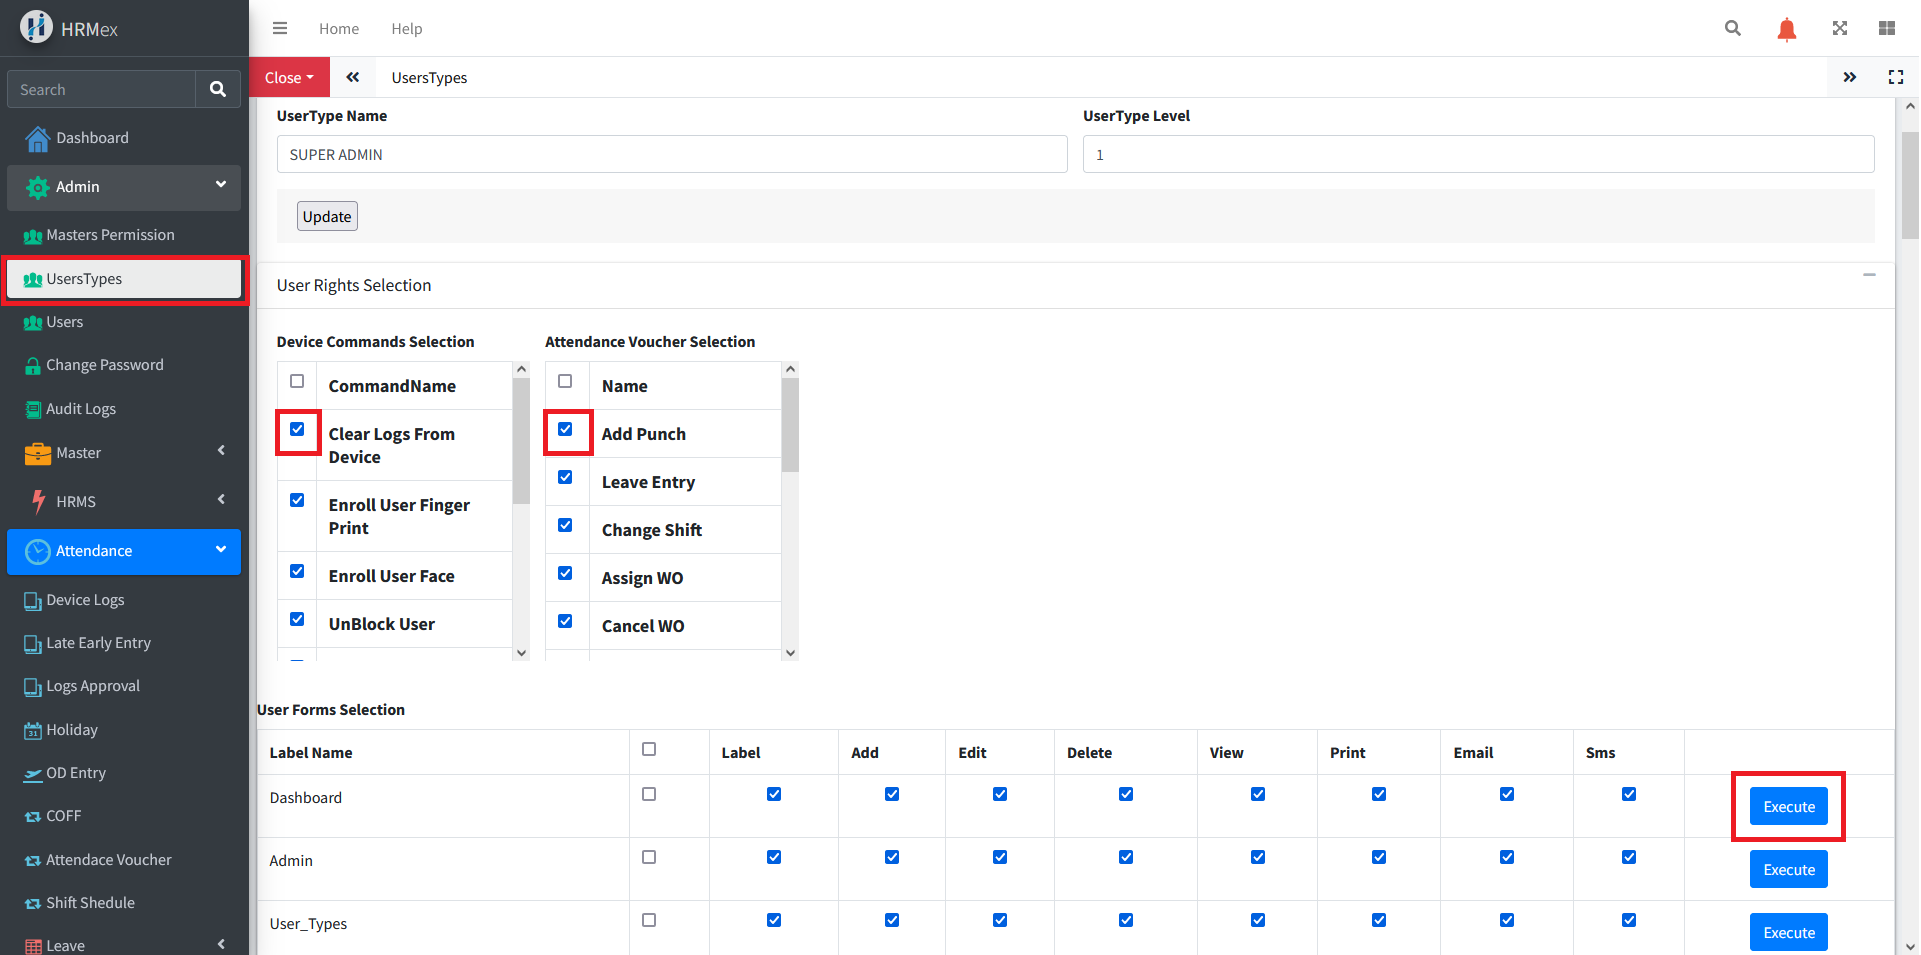Click the notification bell icon

1786,29
